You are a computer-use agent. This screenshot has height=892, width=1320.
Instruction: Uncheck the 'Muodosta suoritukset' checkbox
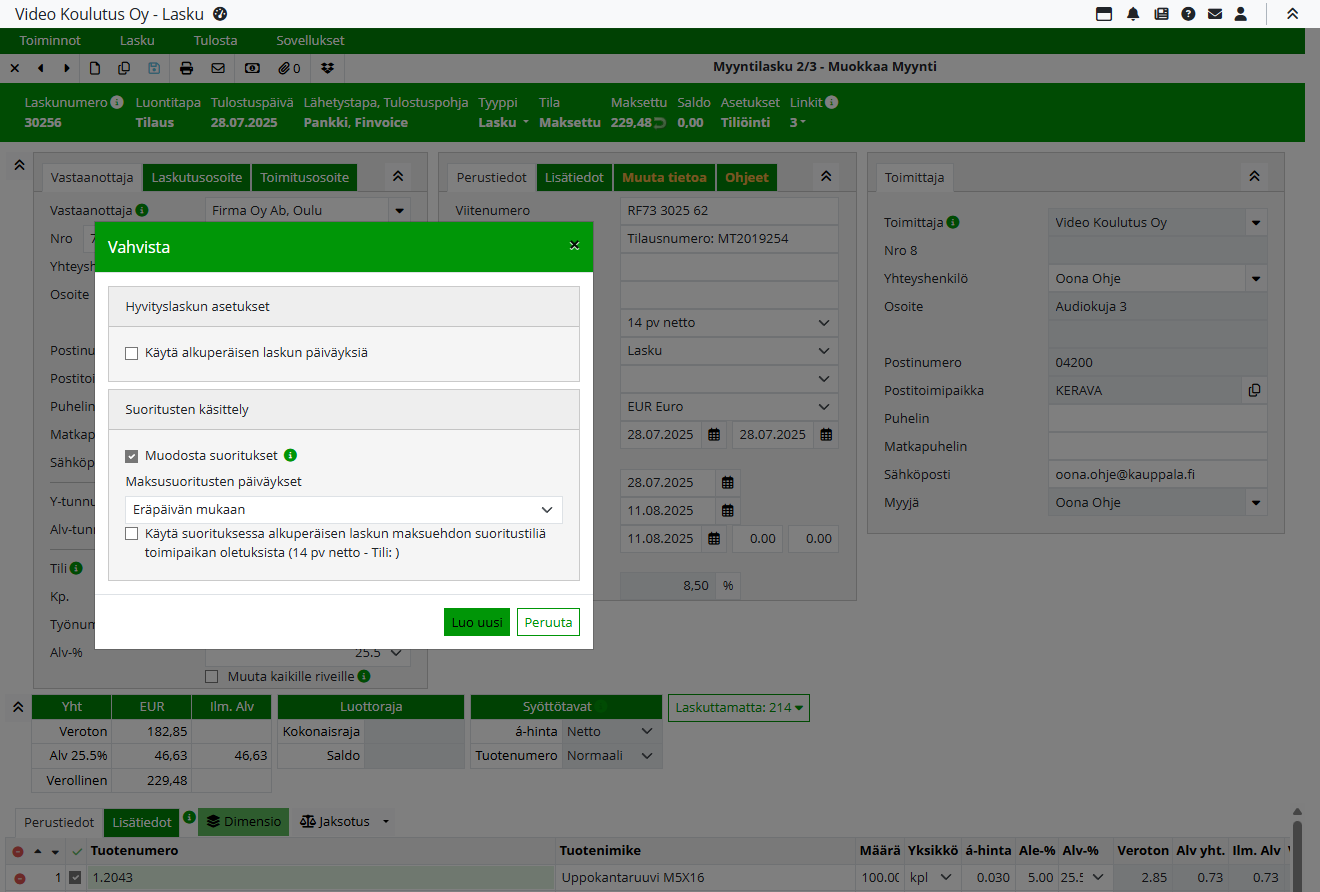pyautogui.click(x=132, y=456)
